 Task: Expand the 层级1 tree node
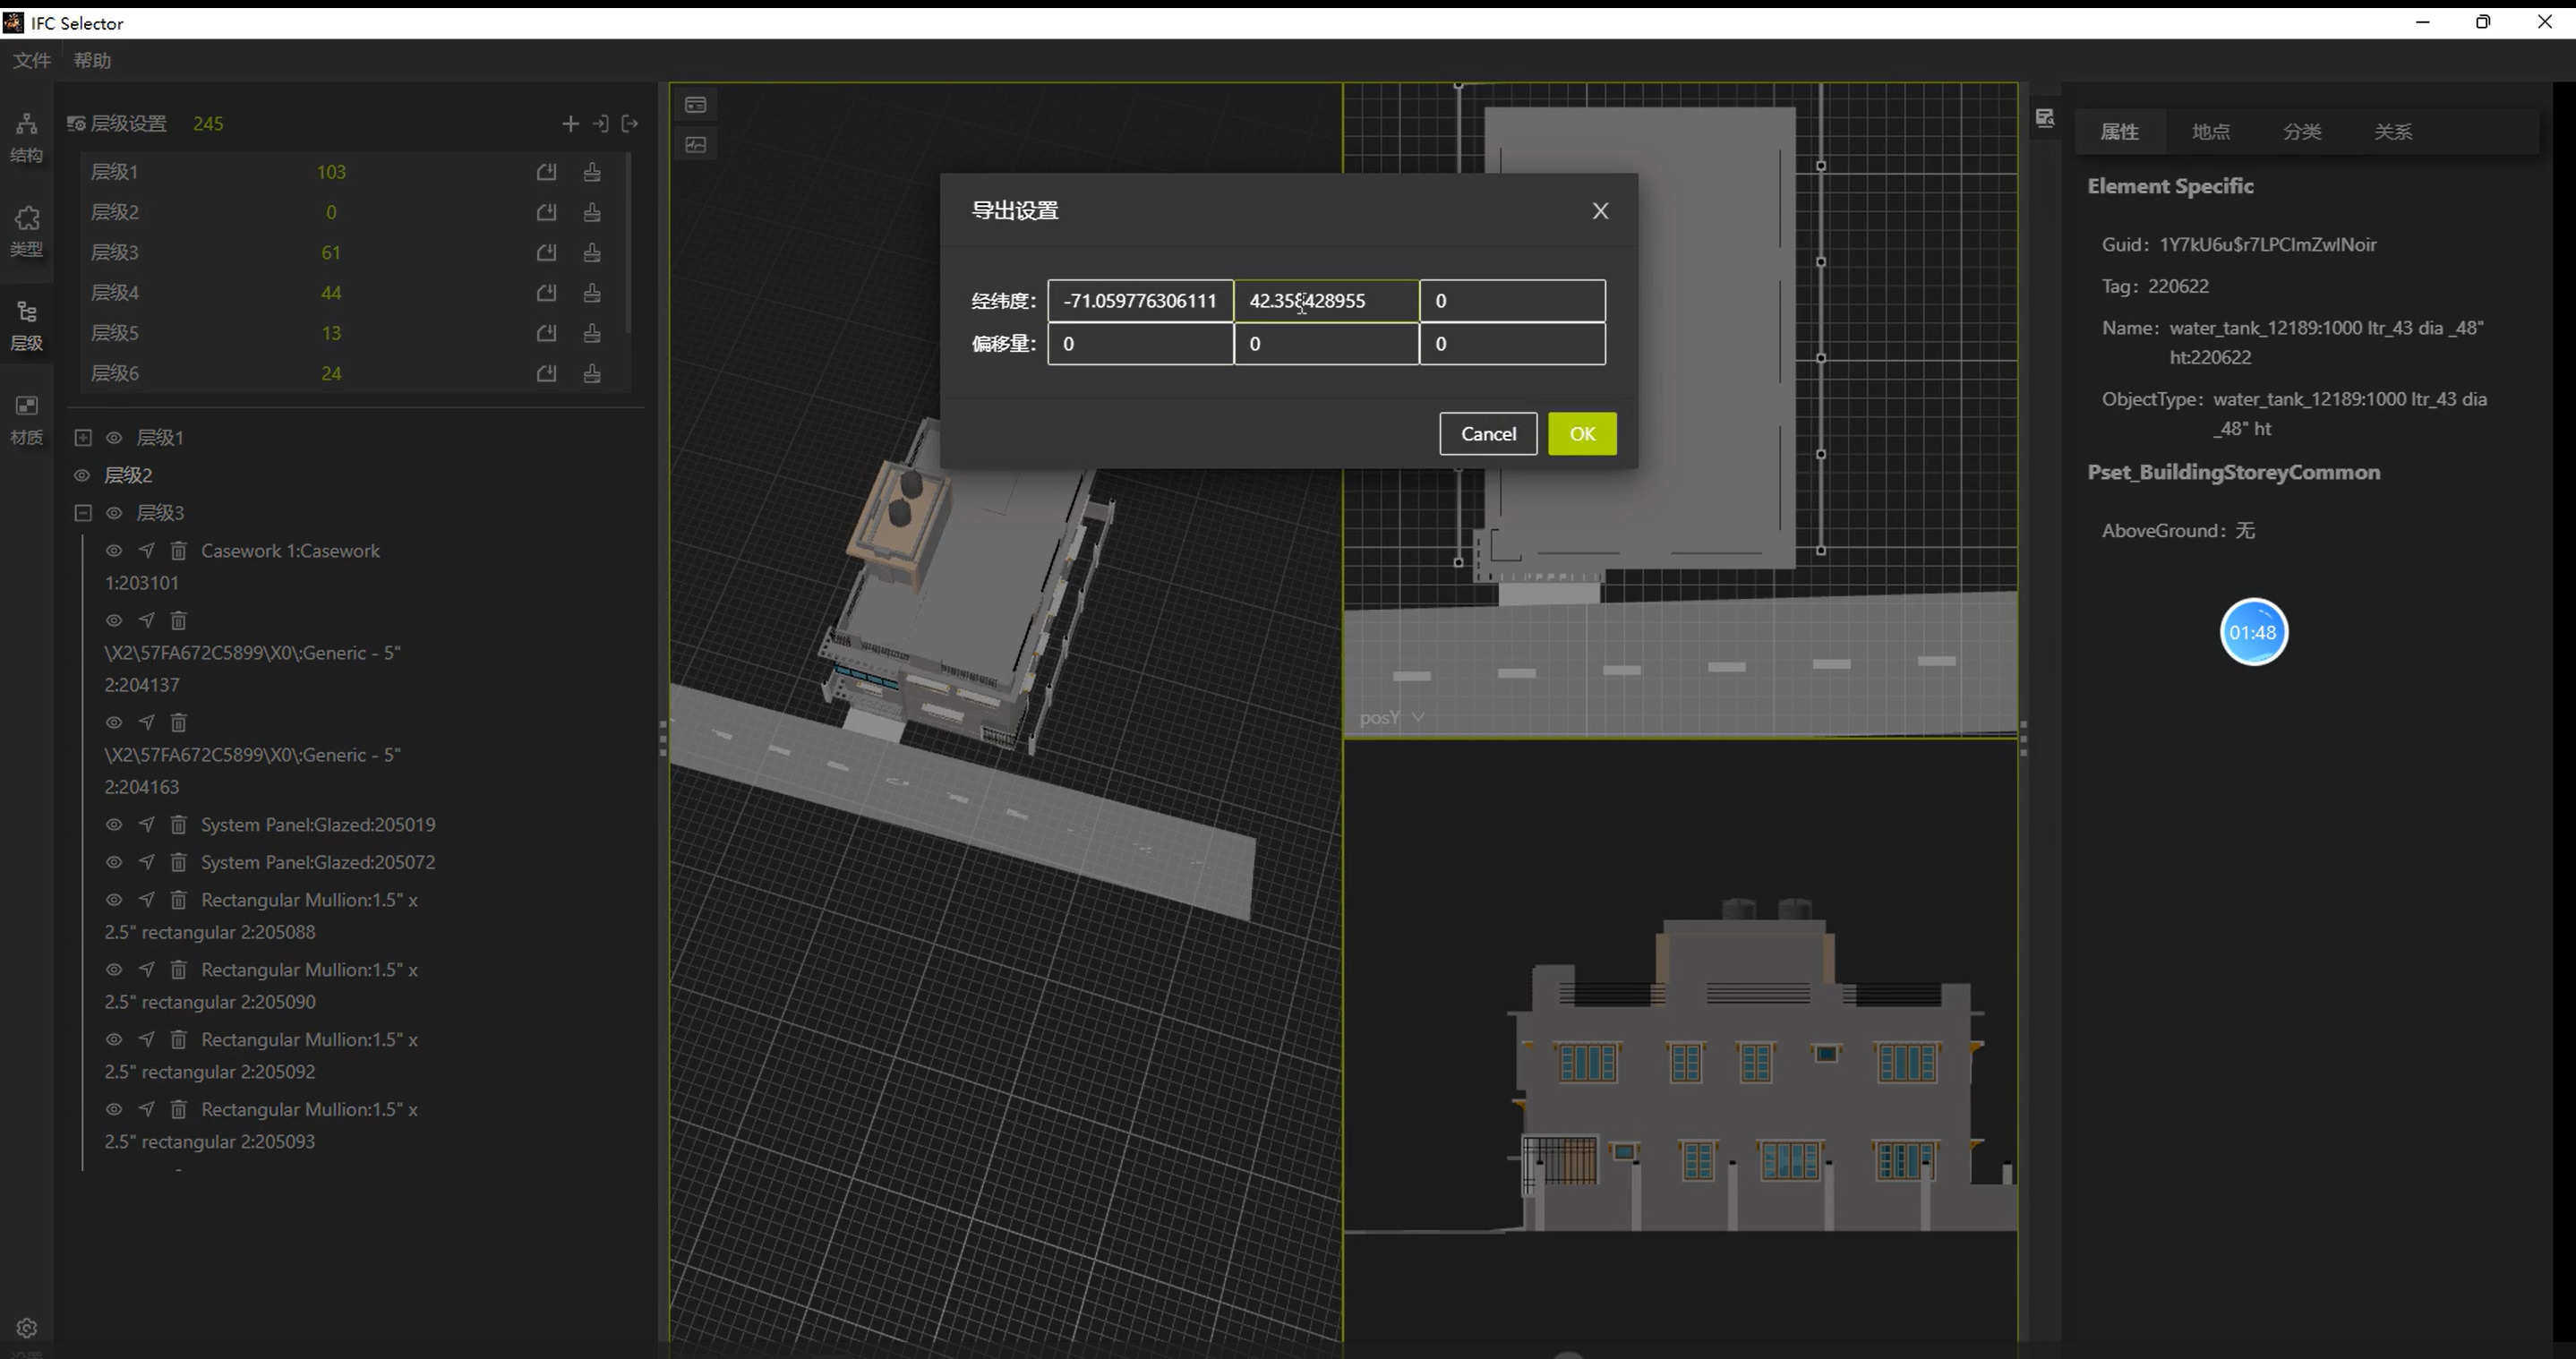click(x=83, y=438)
